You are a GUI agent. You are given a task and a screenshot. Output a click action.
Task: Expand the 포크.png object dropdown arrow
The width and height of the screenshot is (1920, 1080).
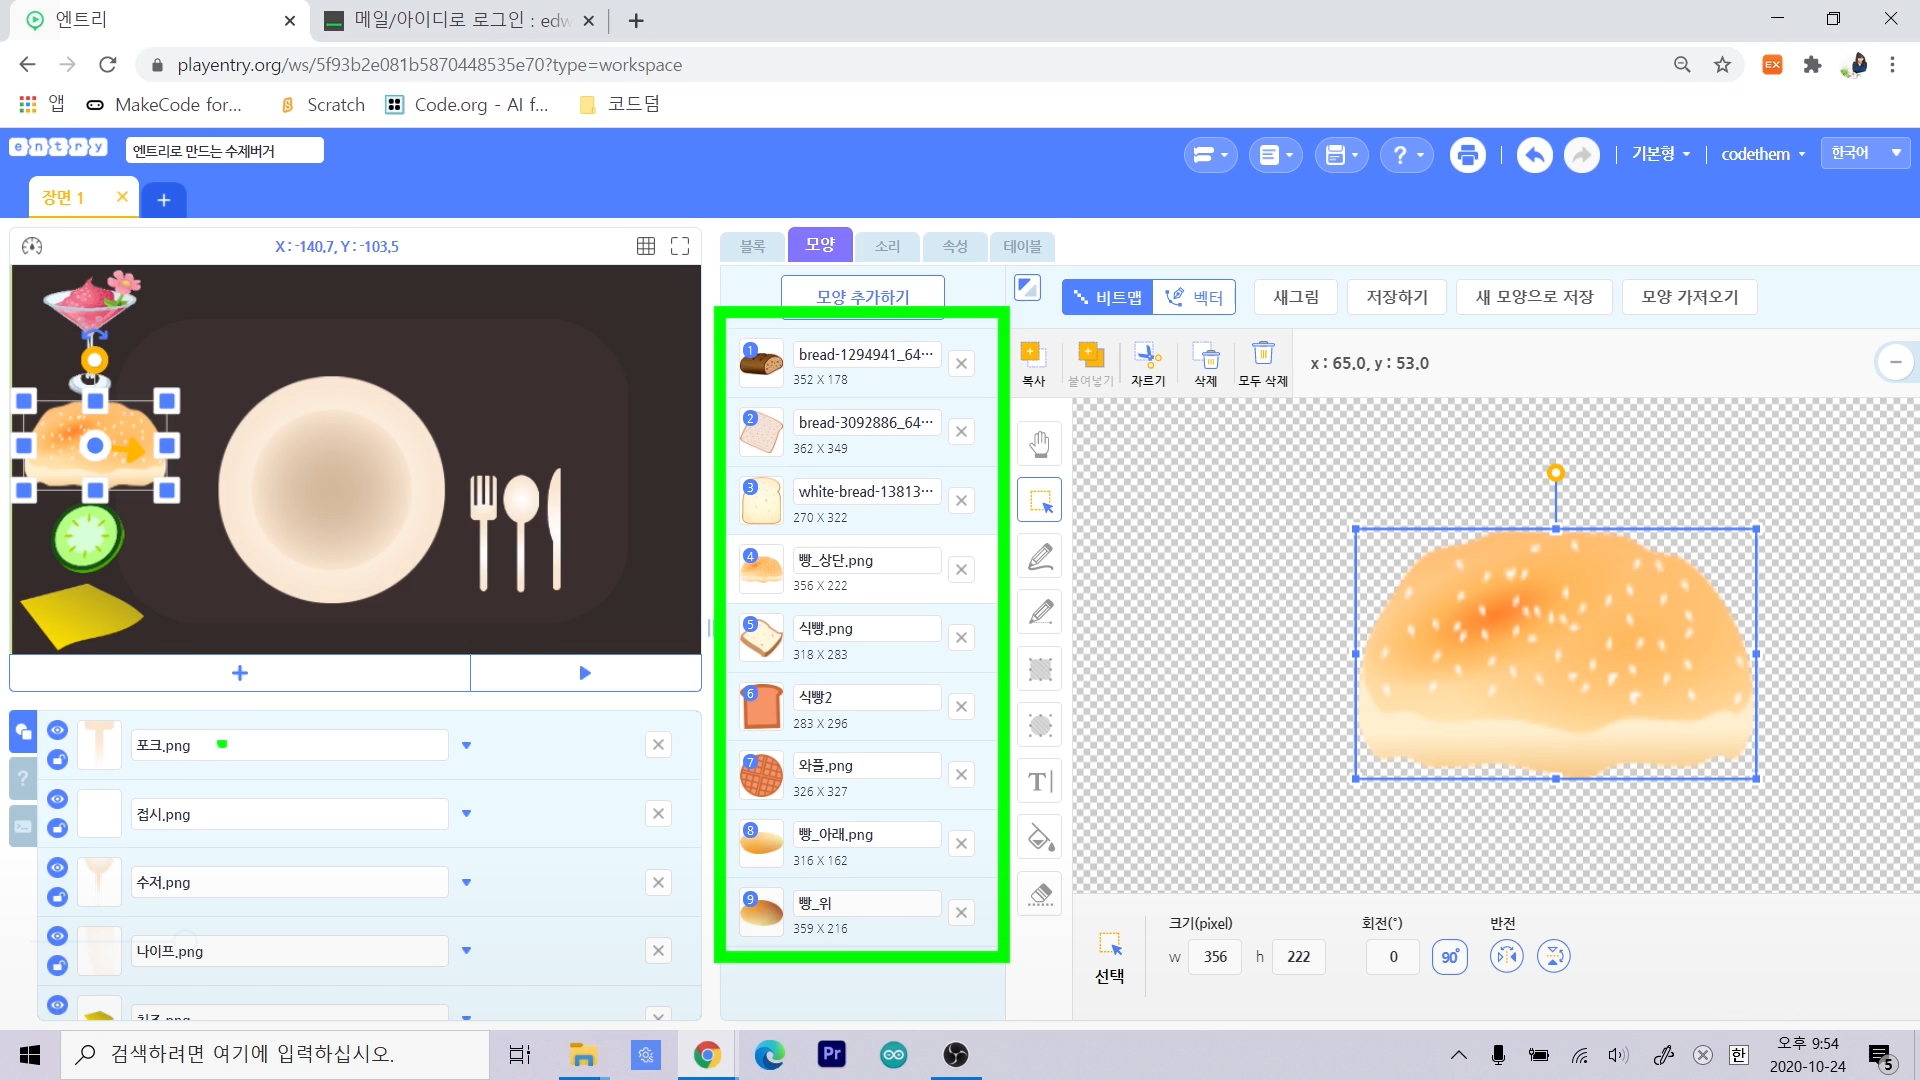pyautogui.click(x=466, y=745)
